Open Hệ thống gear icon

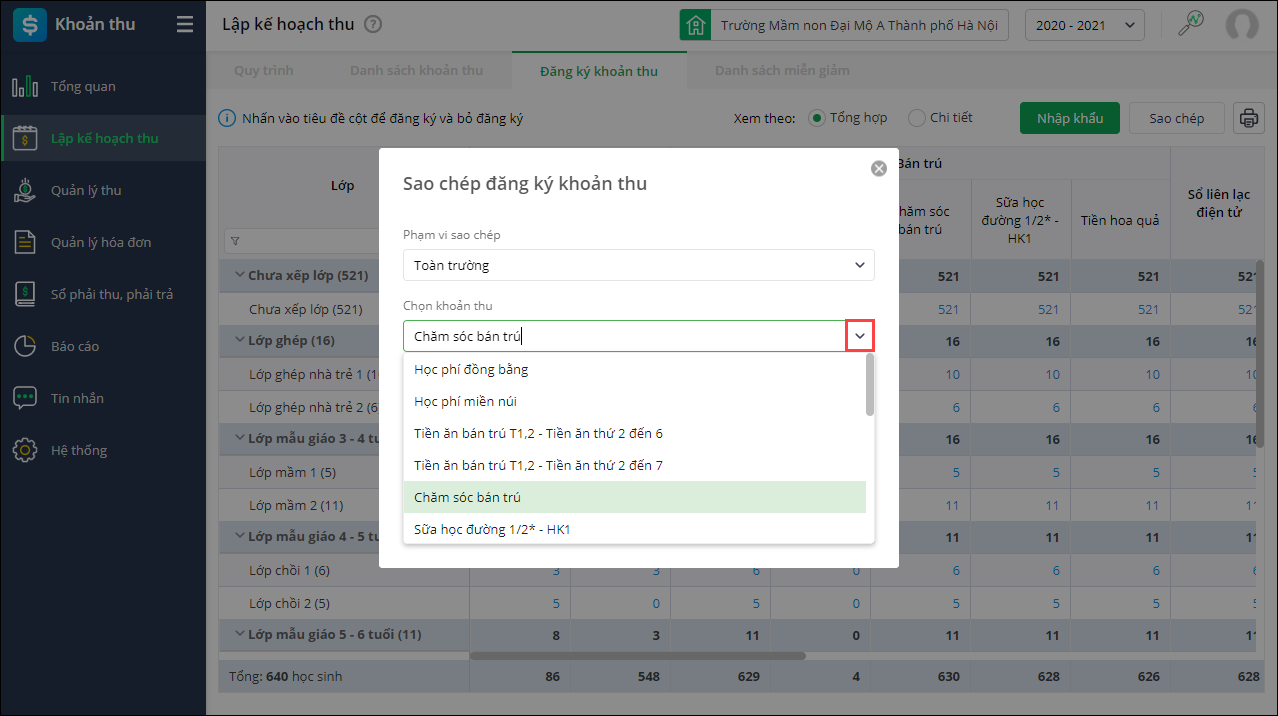[x=25, y=451]
